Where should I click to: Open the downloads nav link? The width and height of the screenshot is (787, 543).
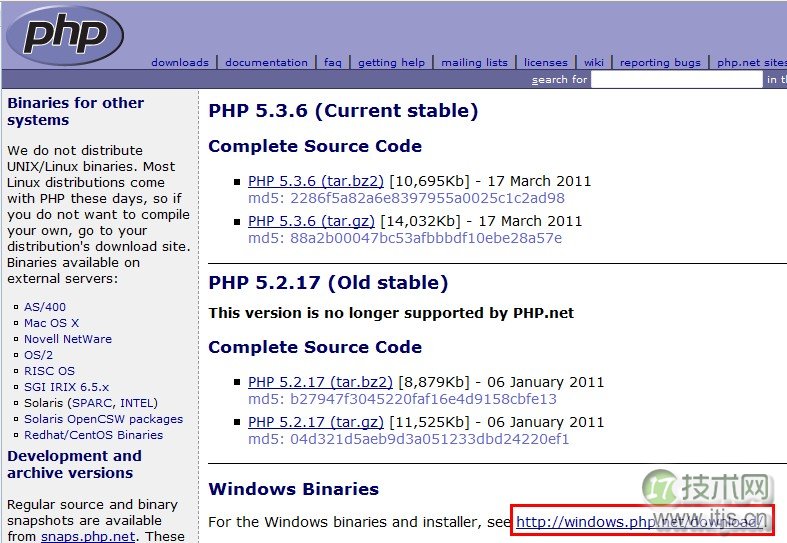[x=180, y=63]
